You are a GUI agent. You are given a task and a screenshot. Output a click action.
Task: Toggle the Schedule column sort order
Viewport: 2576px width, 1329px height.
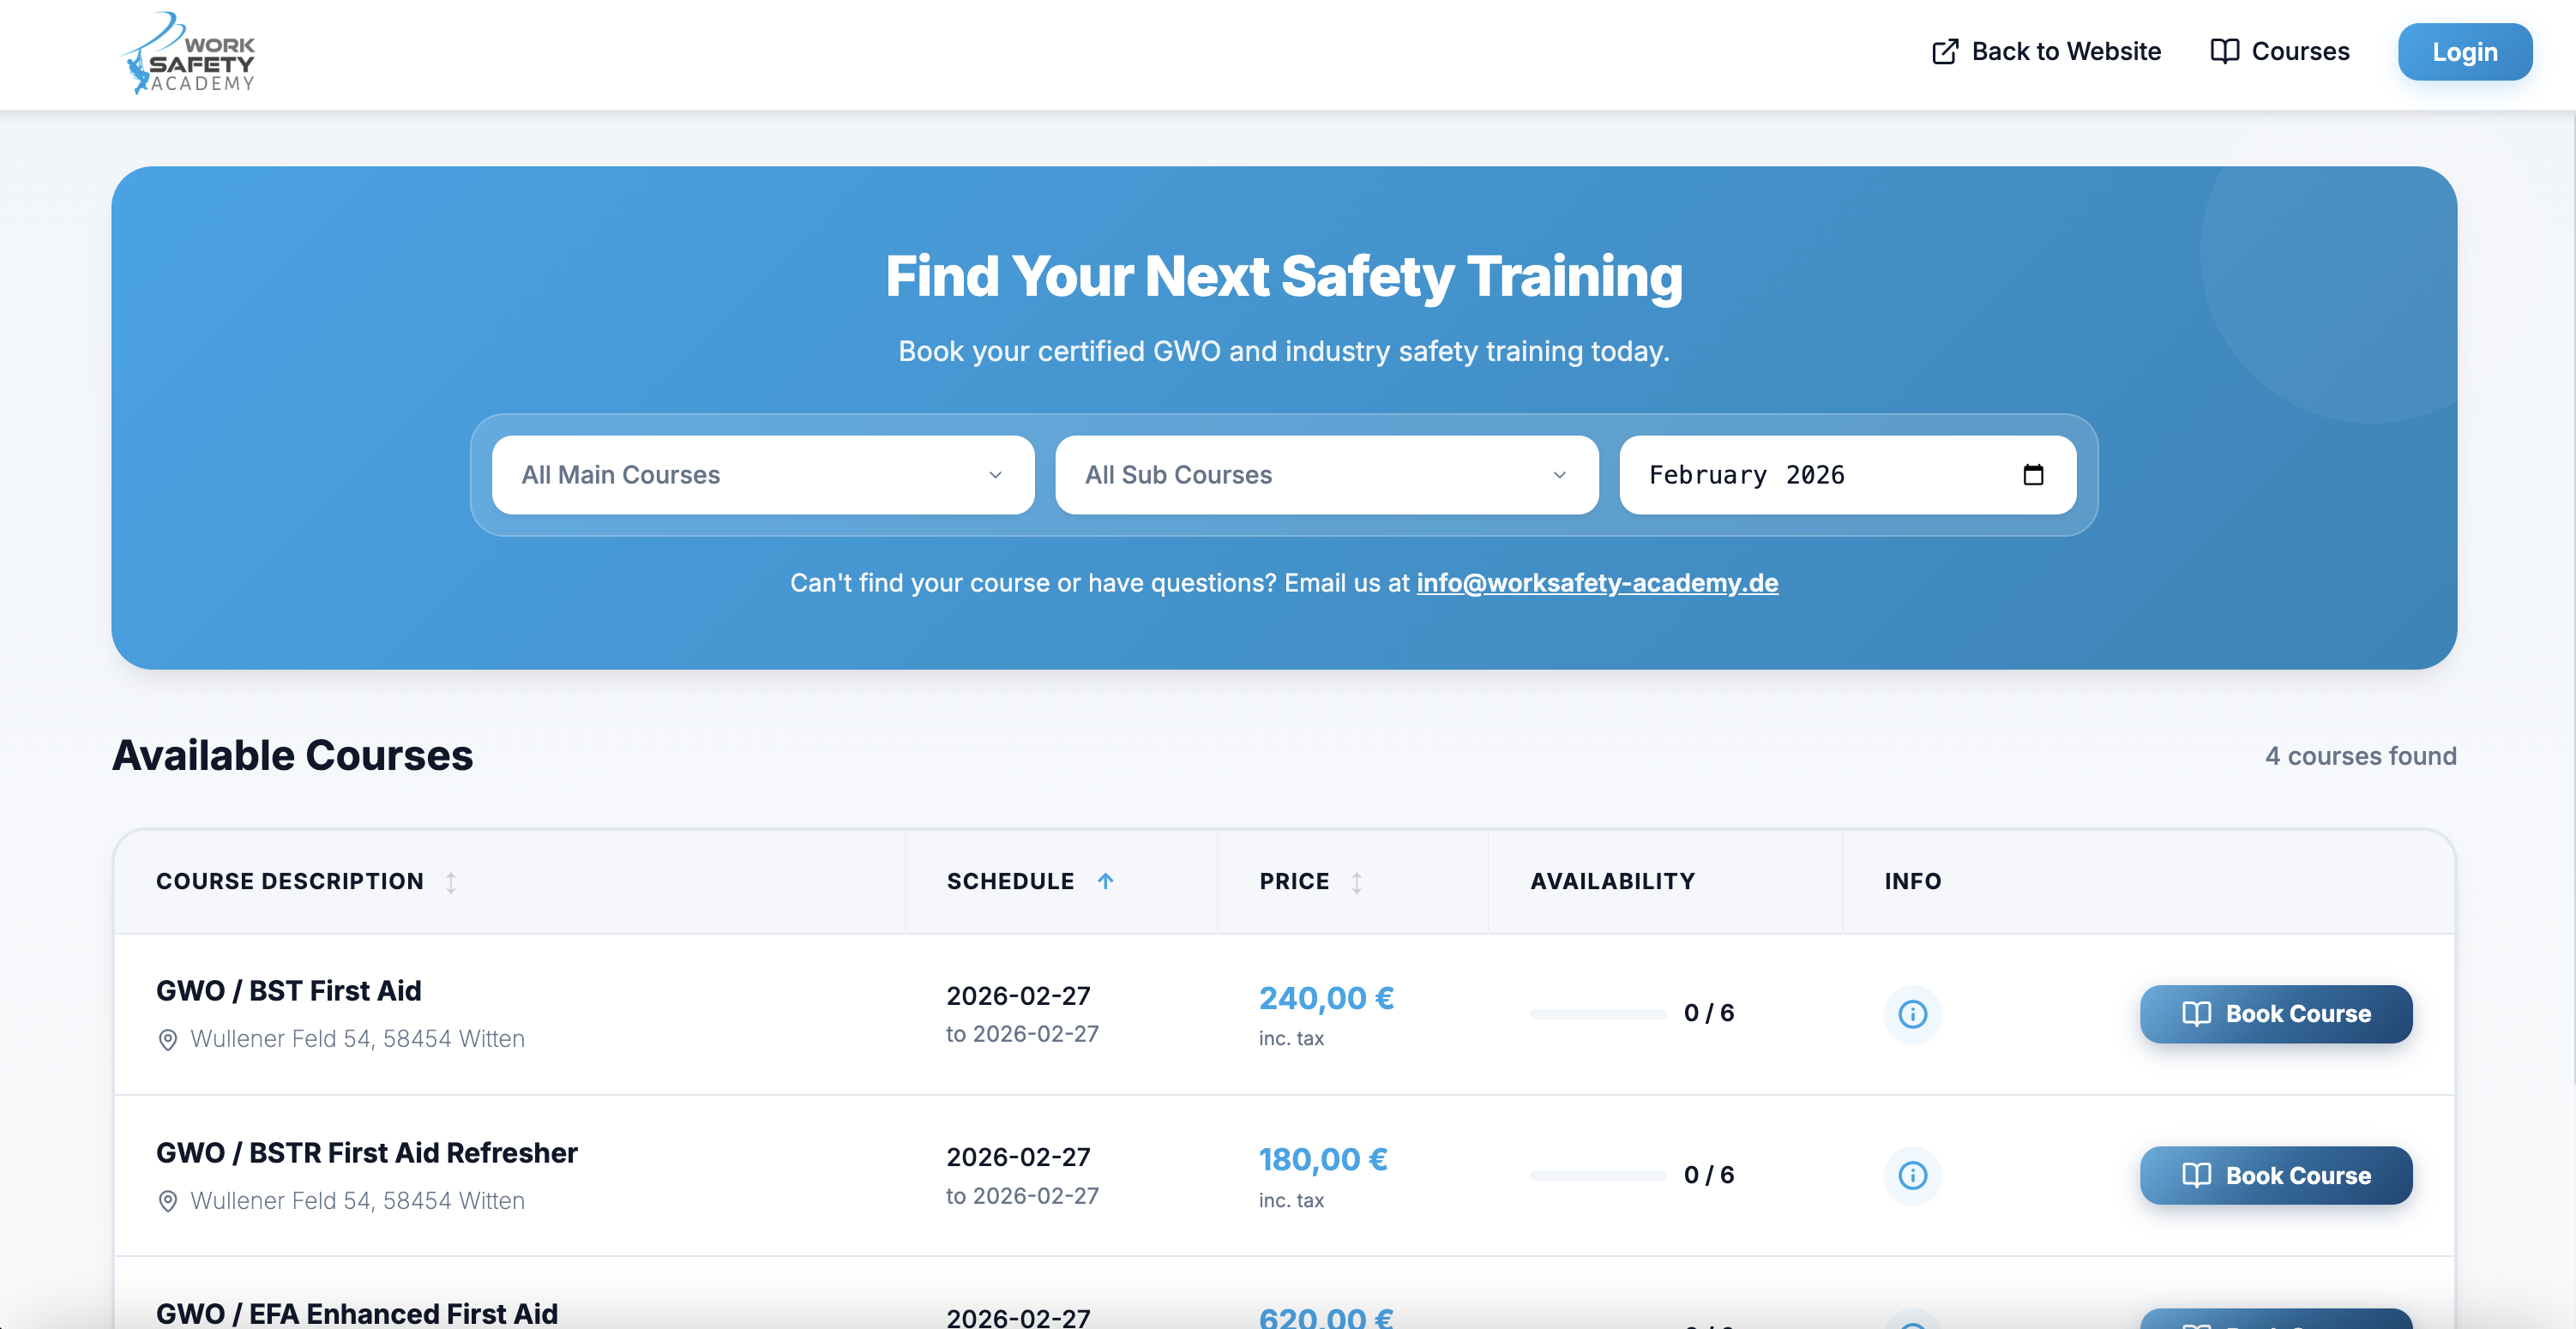pos(1106,881)
